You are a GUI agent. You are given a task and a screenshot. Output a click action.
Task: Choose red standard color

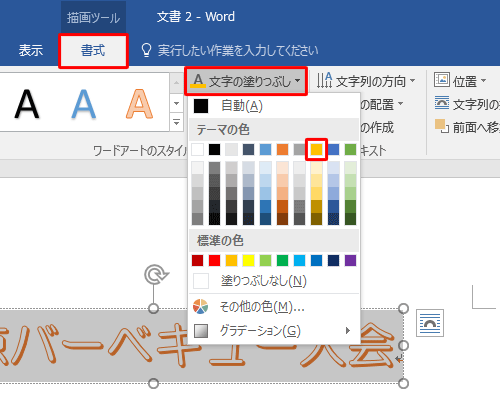point(215,260)
